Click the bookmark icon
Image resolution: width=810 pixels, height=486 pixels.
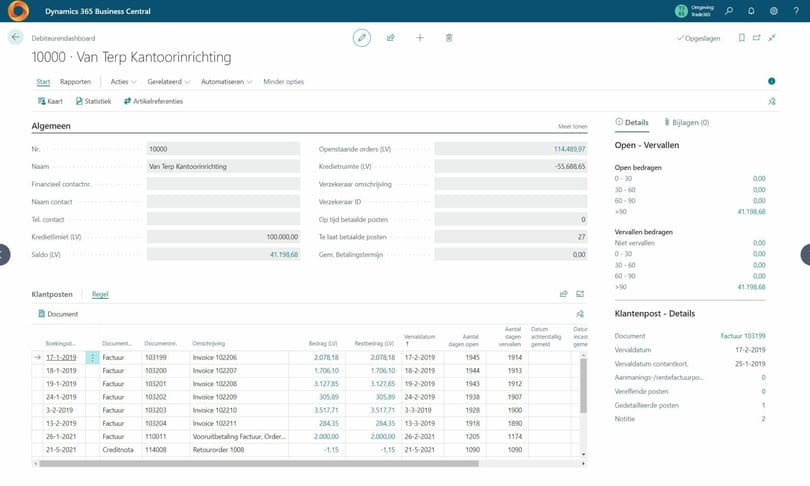741,38
